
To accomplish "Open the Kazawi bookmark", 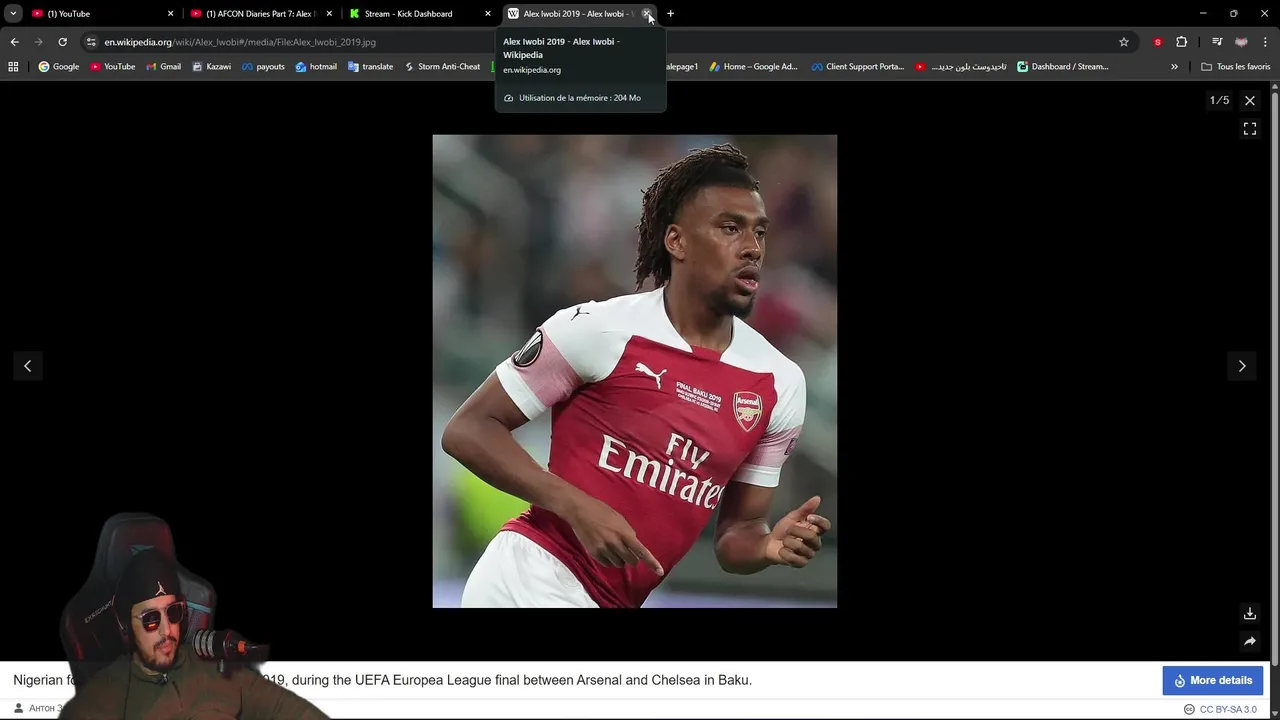I will (211, 67).
